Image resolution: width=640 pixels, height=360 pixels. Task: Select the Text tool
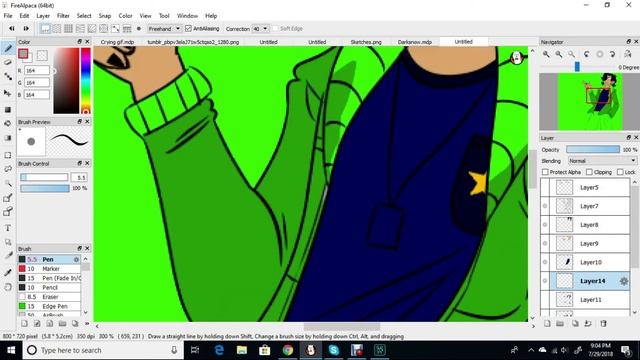pos(8,228)
